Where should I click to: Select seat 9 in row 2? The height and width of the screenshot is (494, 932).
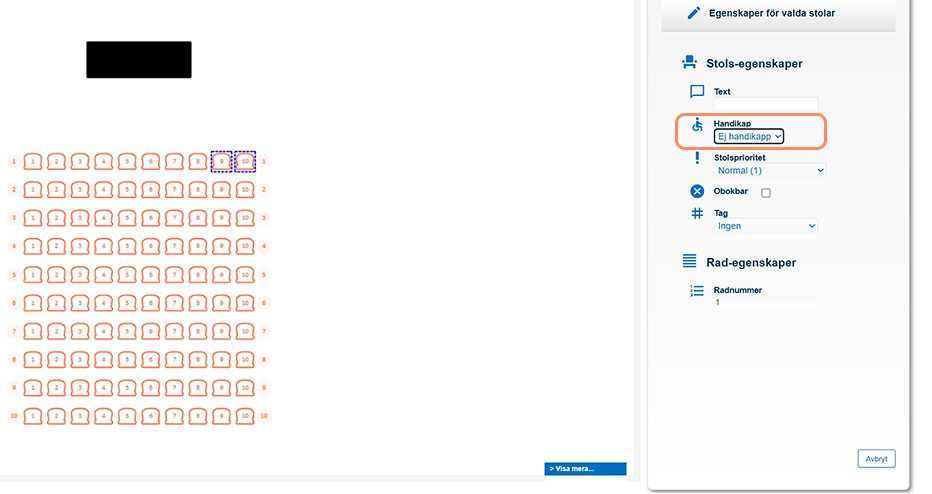pyautogui.click(x=221, y=190)
